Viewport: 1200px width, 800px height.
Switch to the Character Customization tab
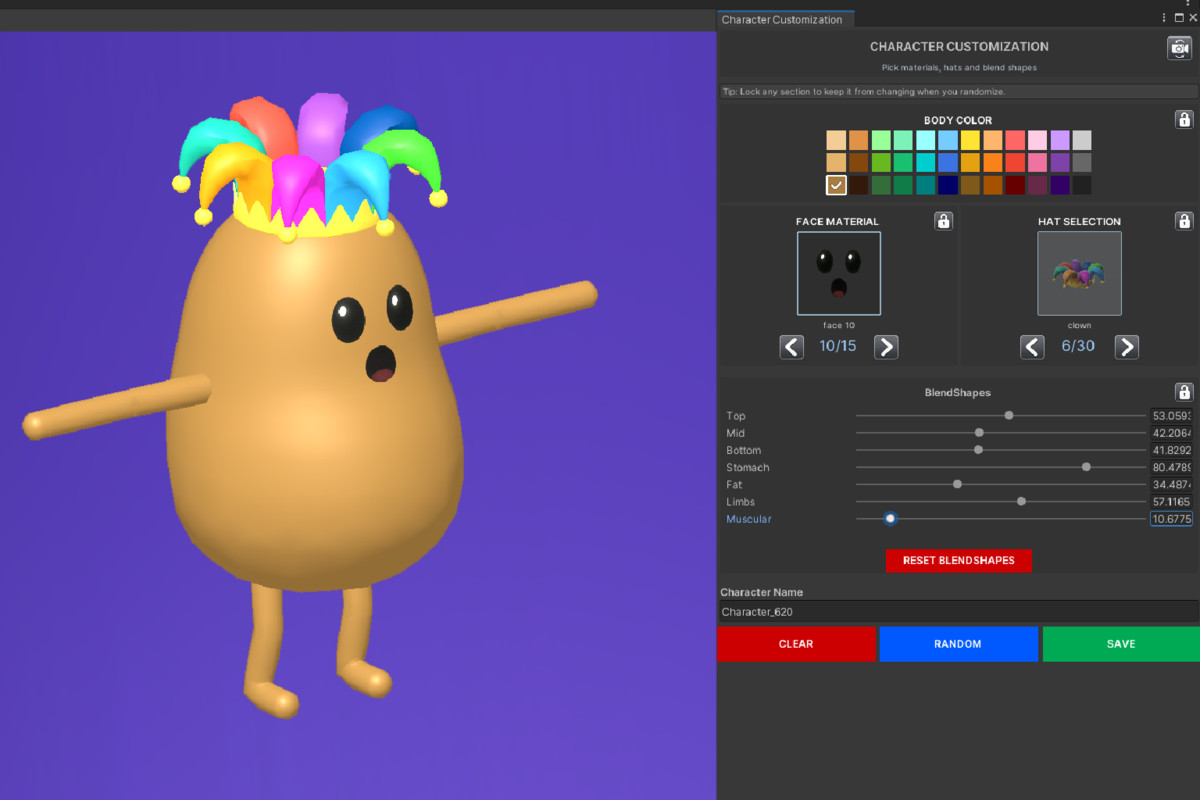click(785, 18)
